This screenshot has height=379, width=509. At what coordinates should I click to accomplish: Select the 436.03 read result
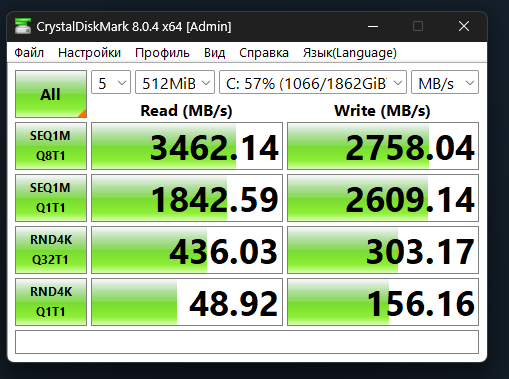tap(187, 250)
